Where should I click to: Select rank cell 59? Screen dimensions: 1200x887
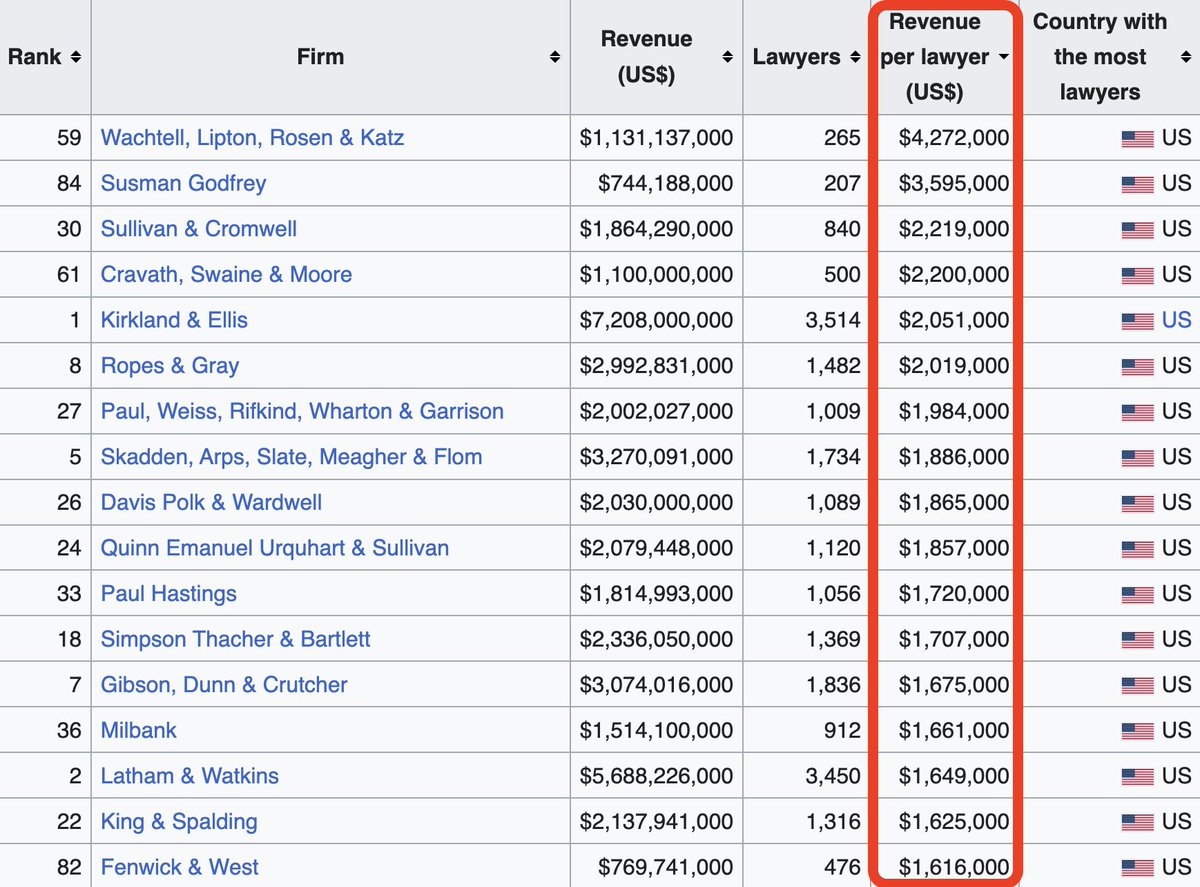(x=69, y=137)
